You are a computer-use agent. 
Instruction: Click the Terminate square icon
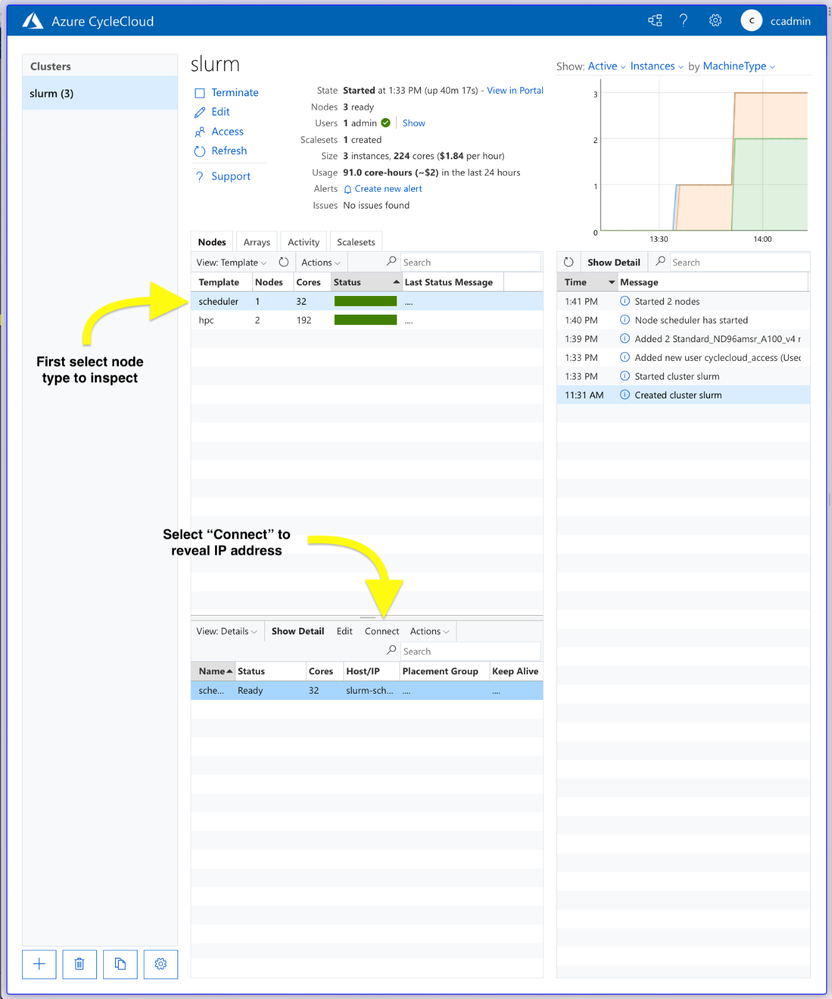[x=200, y=93]
